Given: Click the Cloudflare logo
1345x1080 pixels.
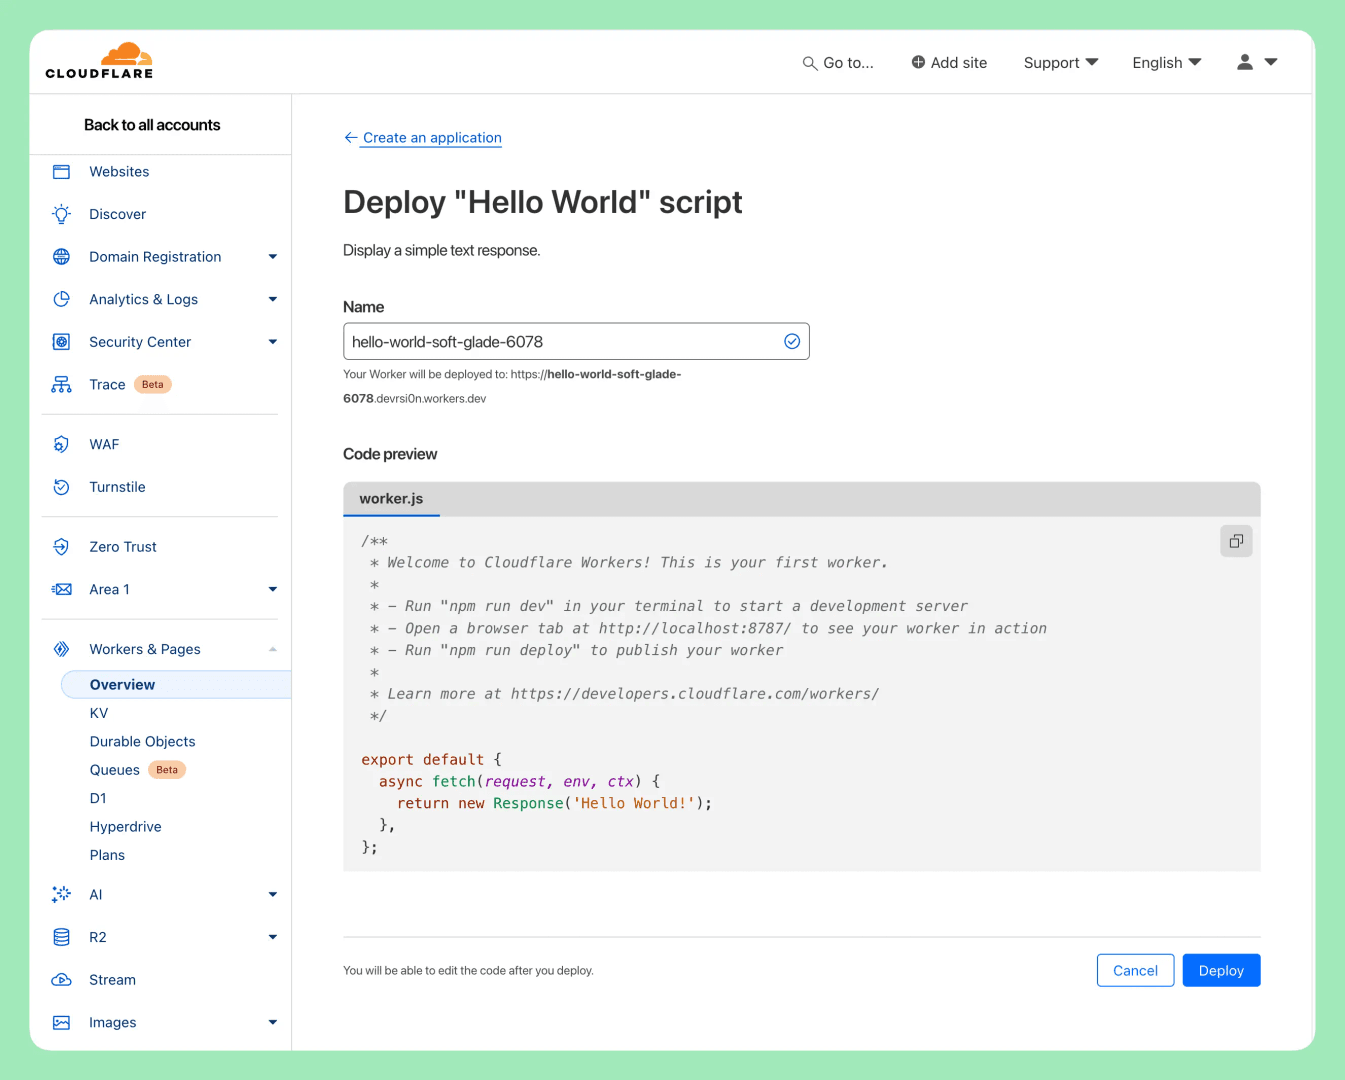Looking at the screenshot, I should coord(99,61).
